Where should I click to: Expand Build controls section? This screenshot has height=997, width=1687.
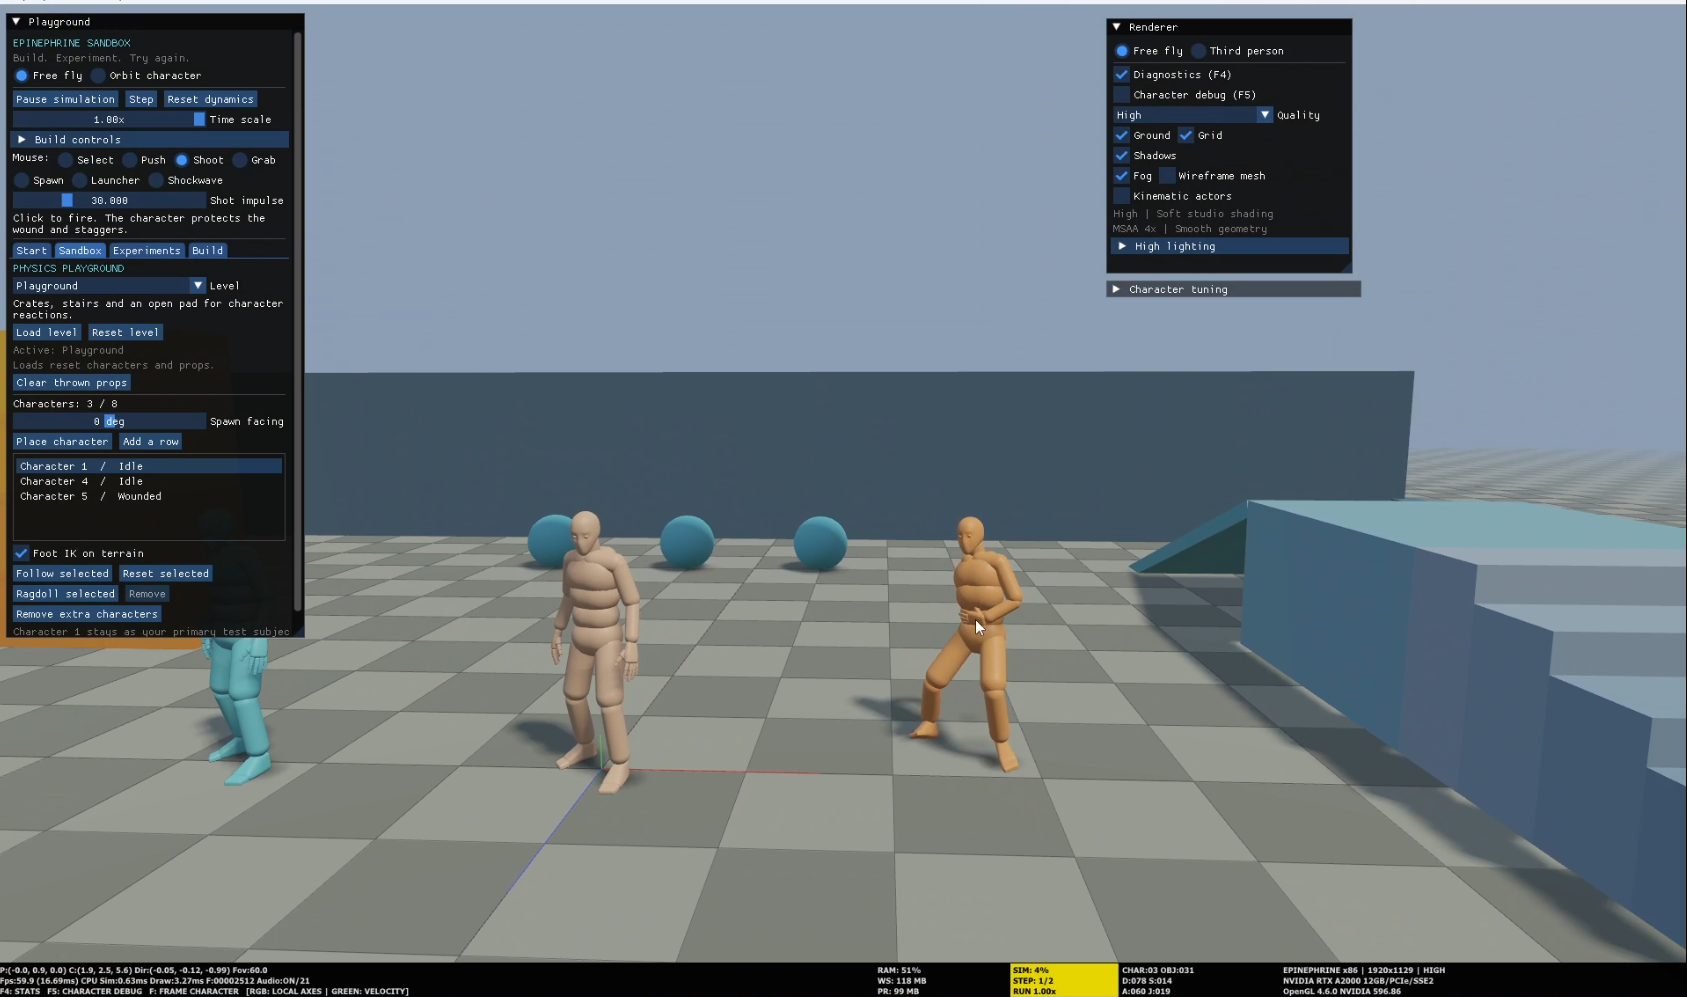pos(22,140)
